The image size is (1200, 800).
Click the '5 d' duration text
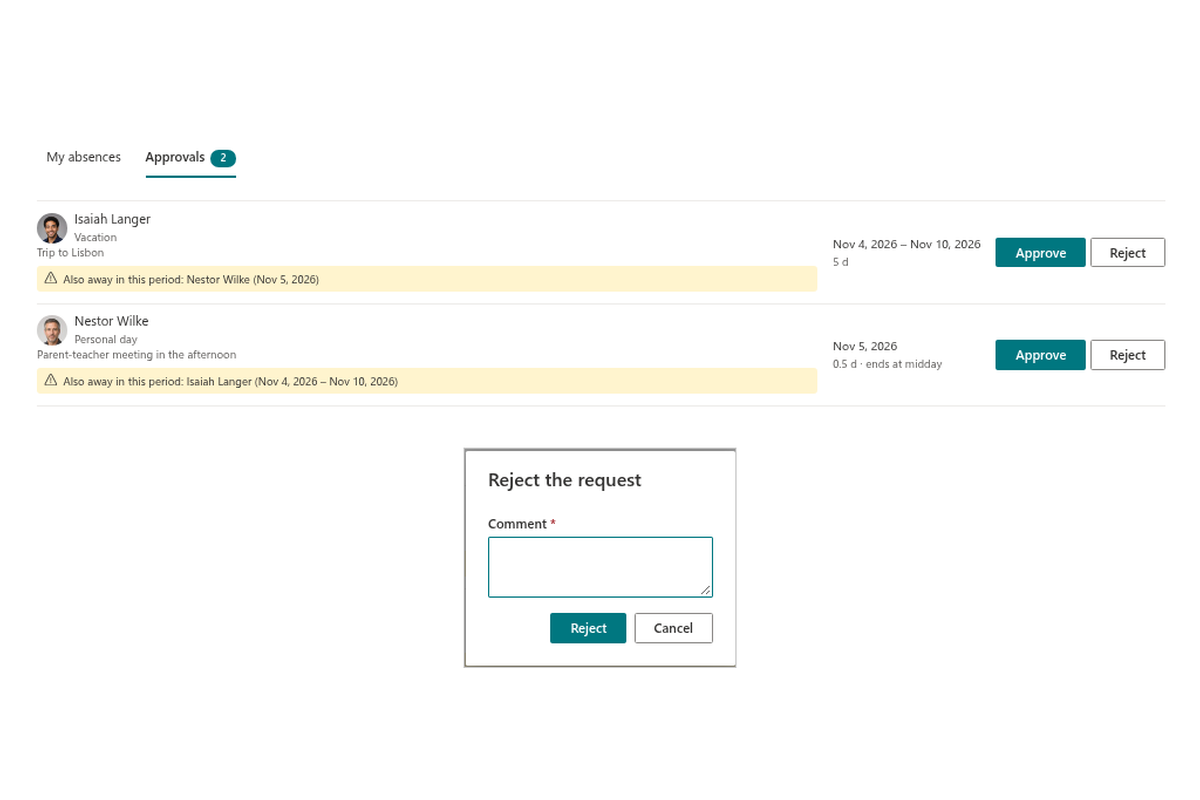click(840, 262)
